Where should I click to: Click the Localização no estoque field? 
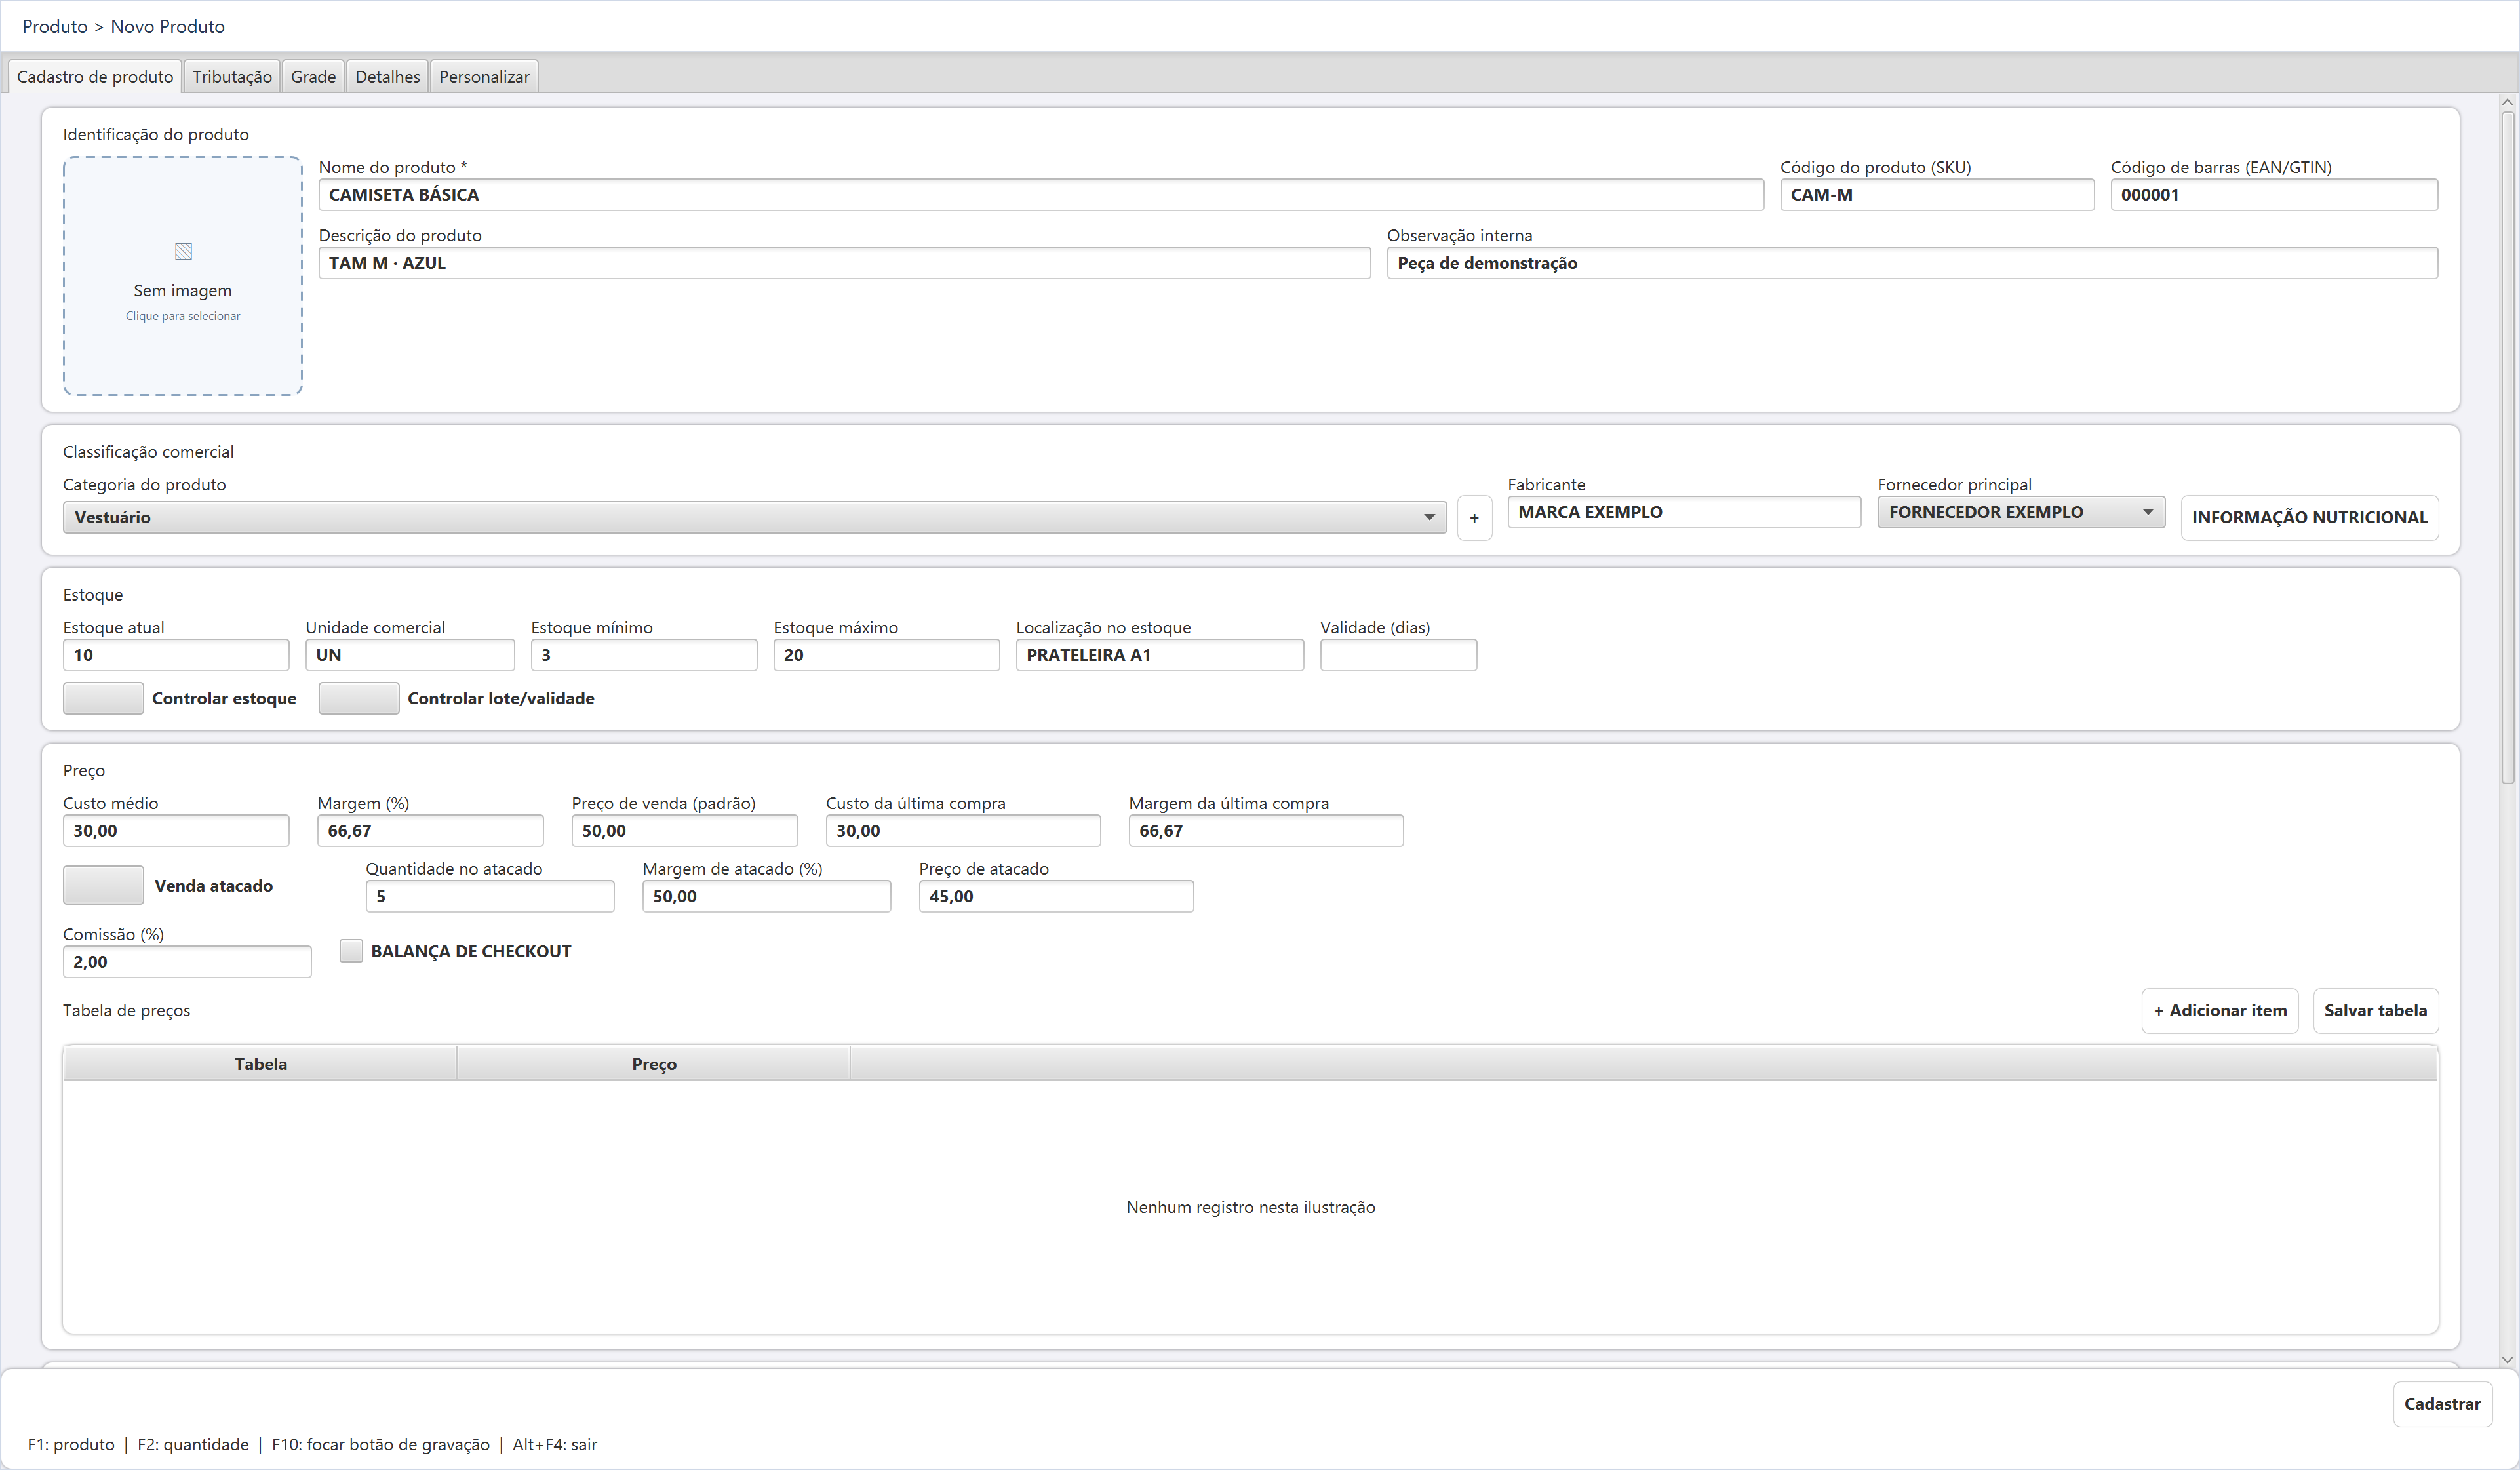tap(1160, 655)
